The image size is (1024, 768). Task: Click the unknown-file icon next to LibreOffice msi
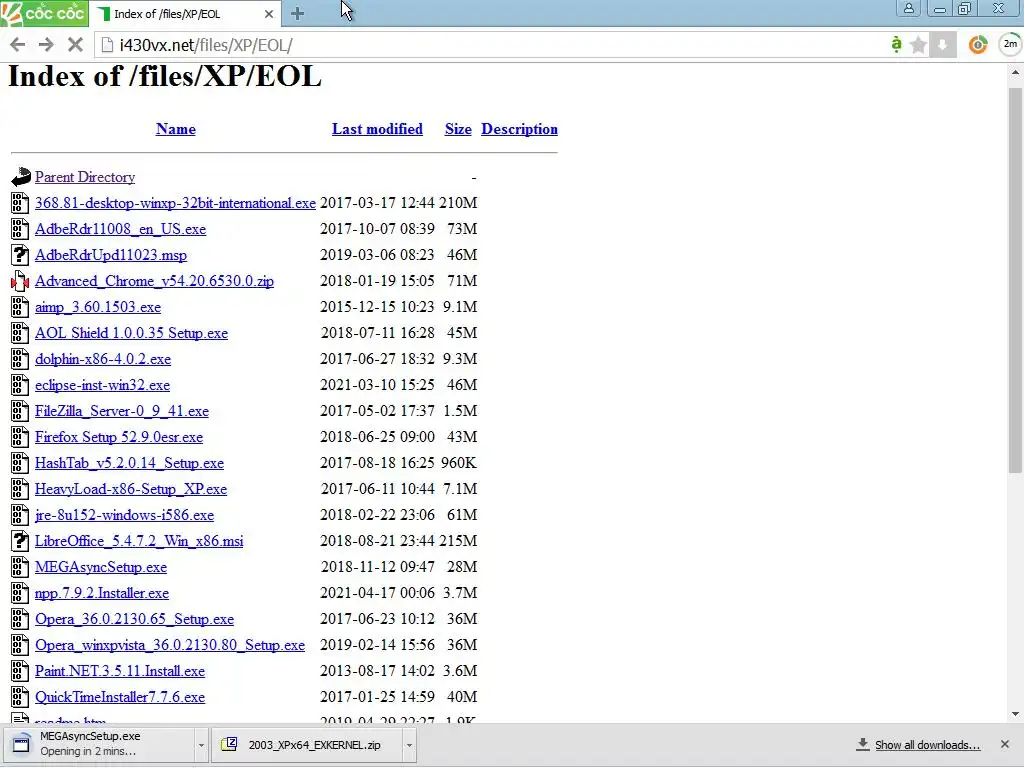tap(20, 541)
